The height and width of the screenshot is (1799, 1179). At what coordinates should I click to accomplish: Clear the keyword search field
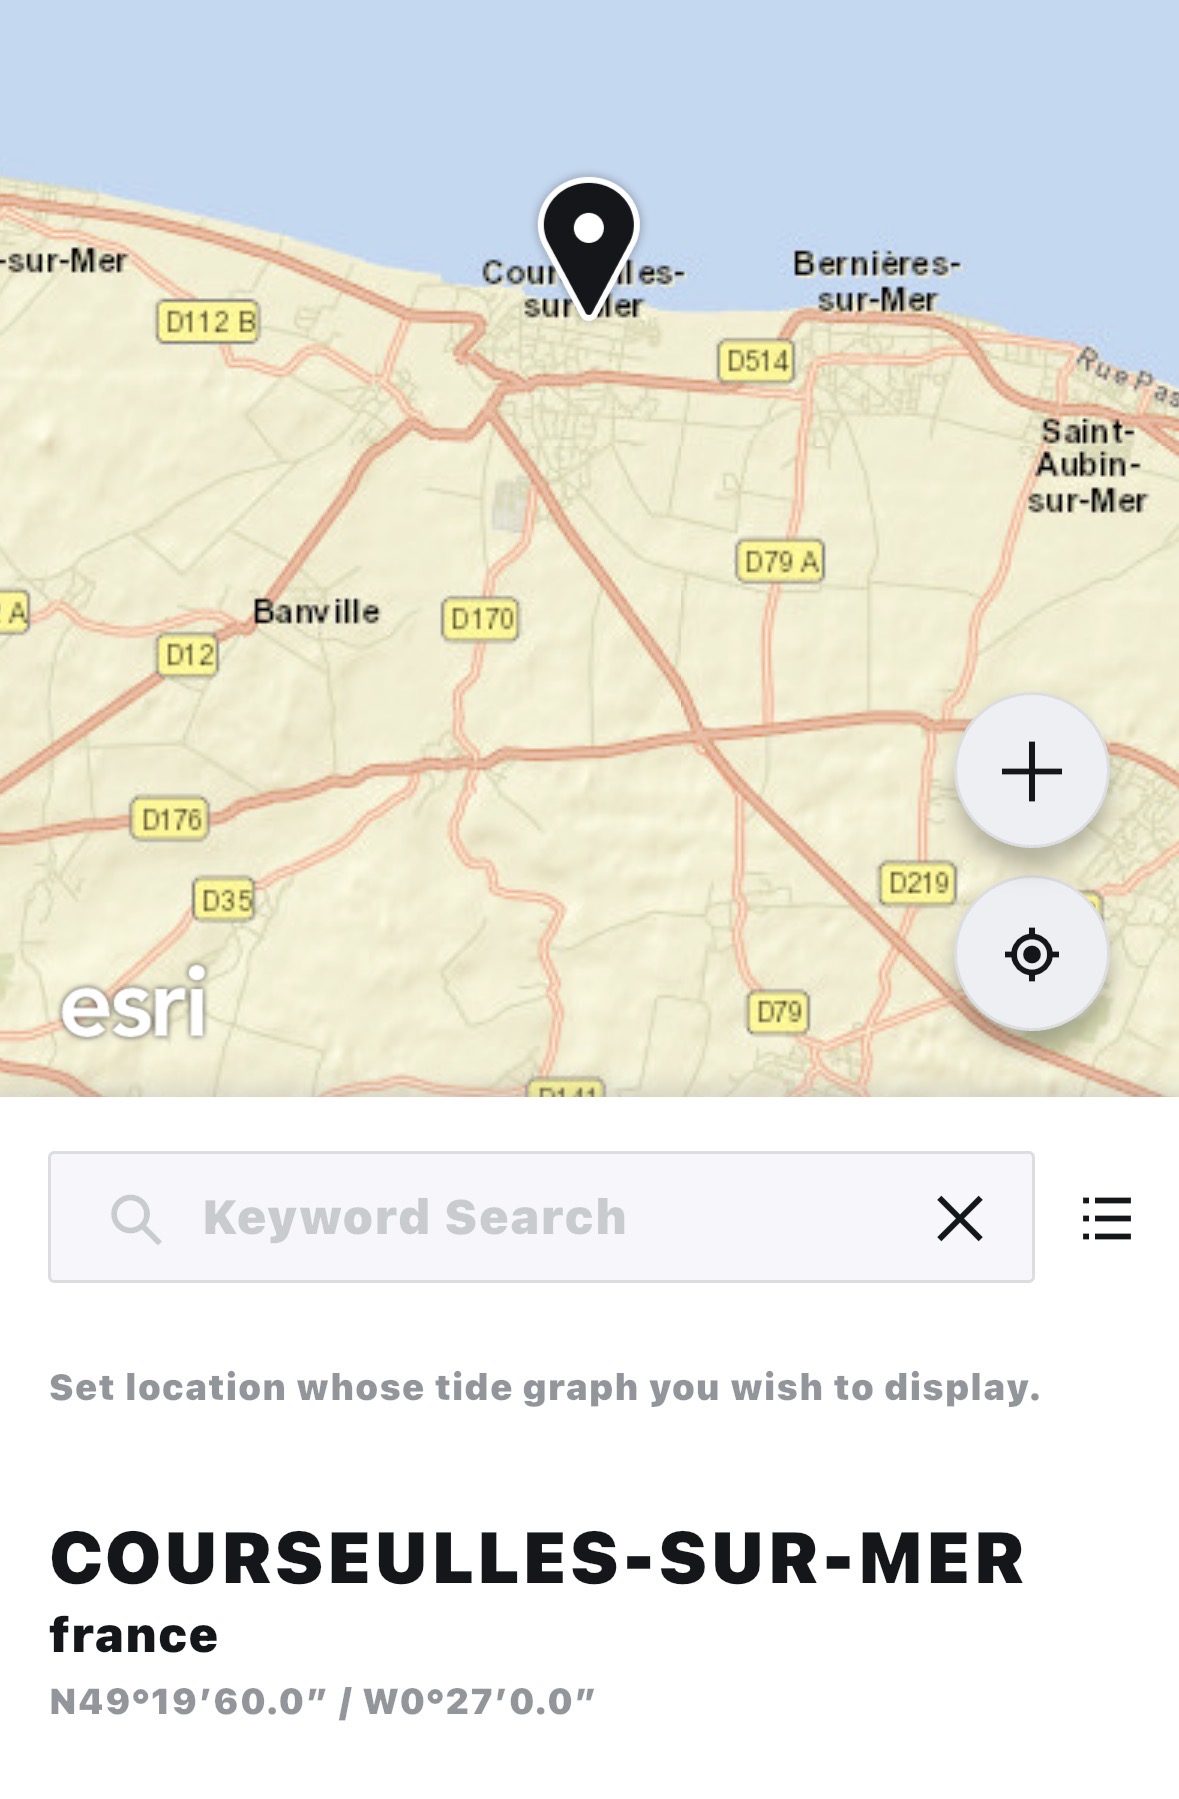959,1218
